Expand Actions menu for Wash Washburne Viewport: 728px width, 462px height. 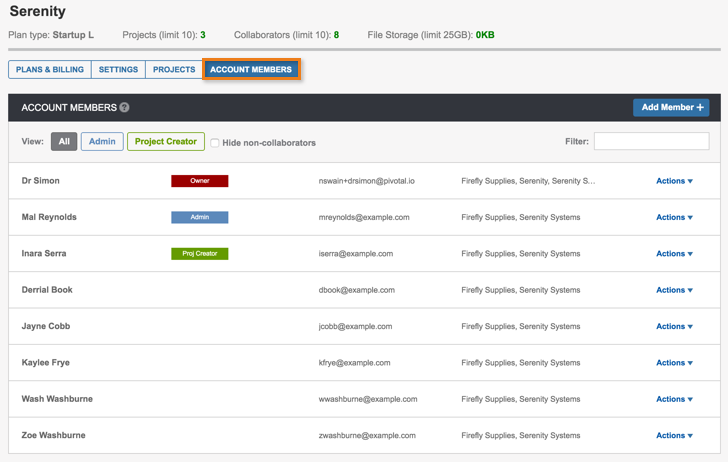coord(674,399)
